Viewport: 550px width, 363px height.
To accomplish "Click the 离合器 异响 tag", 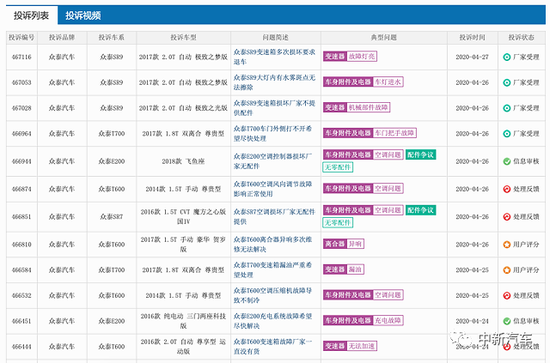I will [x=343, y=244].
